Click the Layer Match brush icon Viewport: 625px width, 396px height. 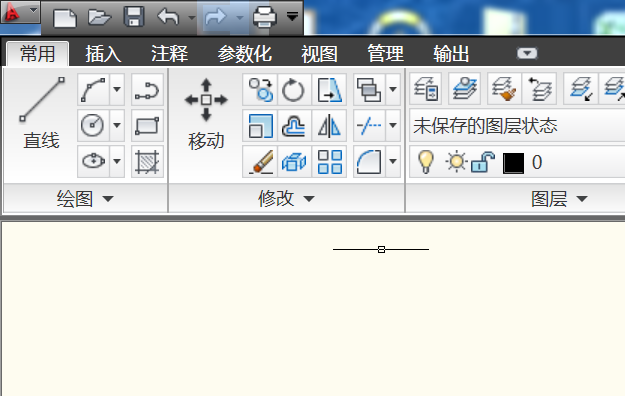[x=504, y=89]
